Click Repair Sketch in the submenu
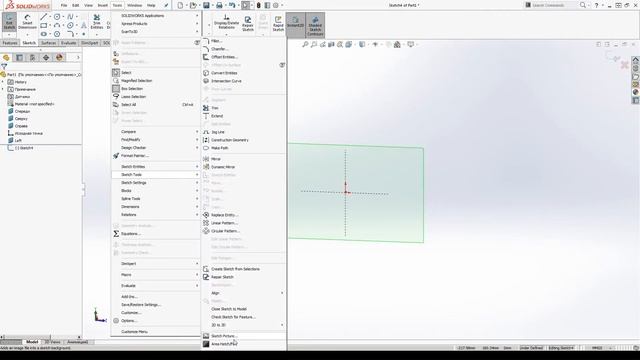The width and height of the screenshot is (640, 360). 244,277
